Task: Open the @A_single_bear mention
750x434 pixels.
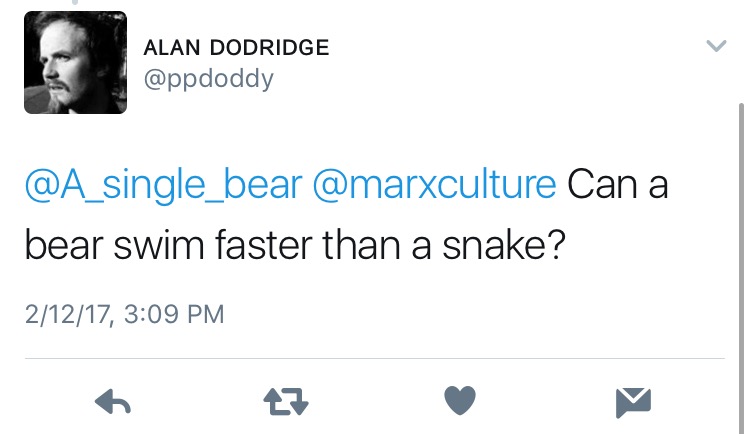Action: (163, 186)
